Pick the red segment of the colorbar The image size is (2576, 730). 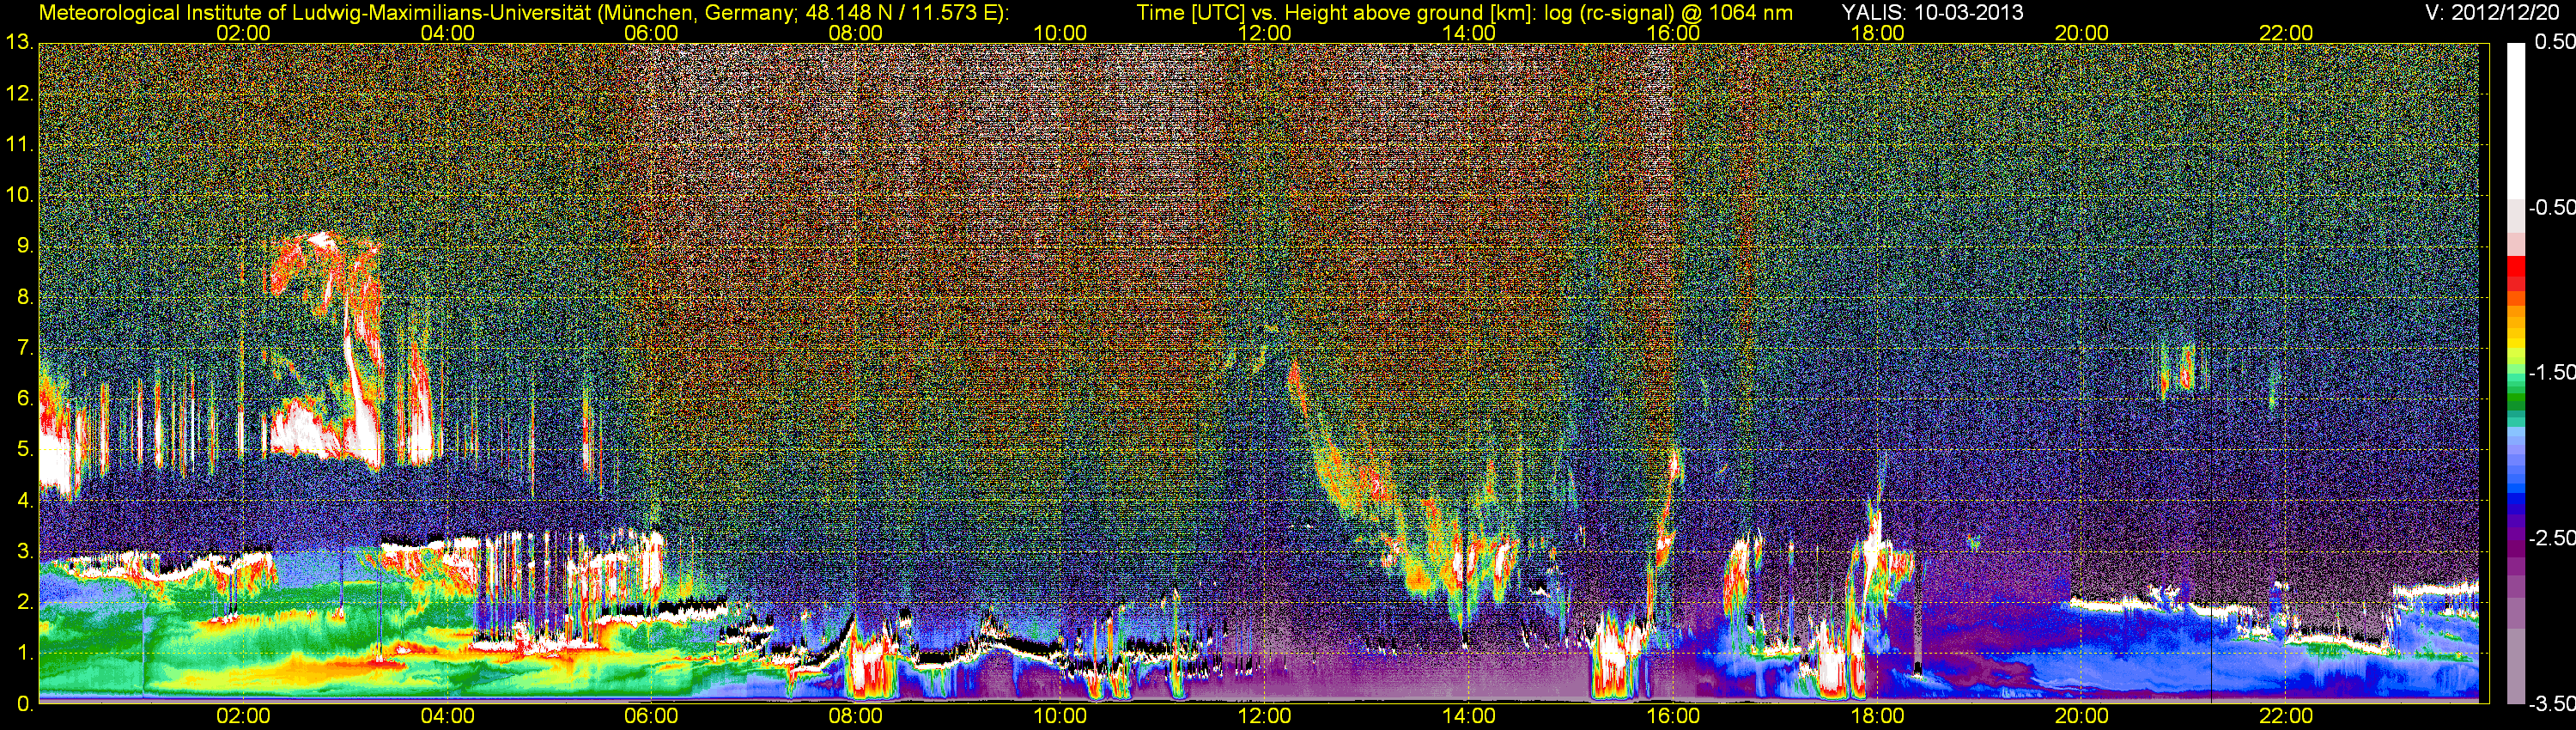tap(2516, 266)
